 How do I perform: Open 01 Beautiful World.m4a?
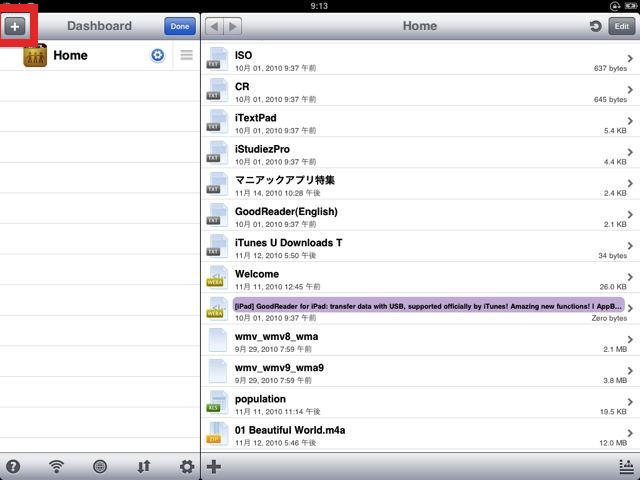[420, 434]
